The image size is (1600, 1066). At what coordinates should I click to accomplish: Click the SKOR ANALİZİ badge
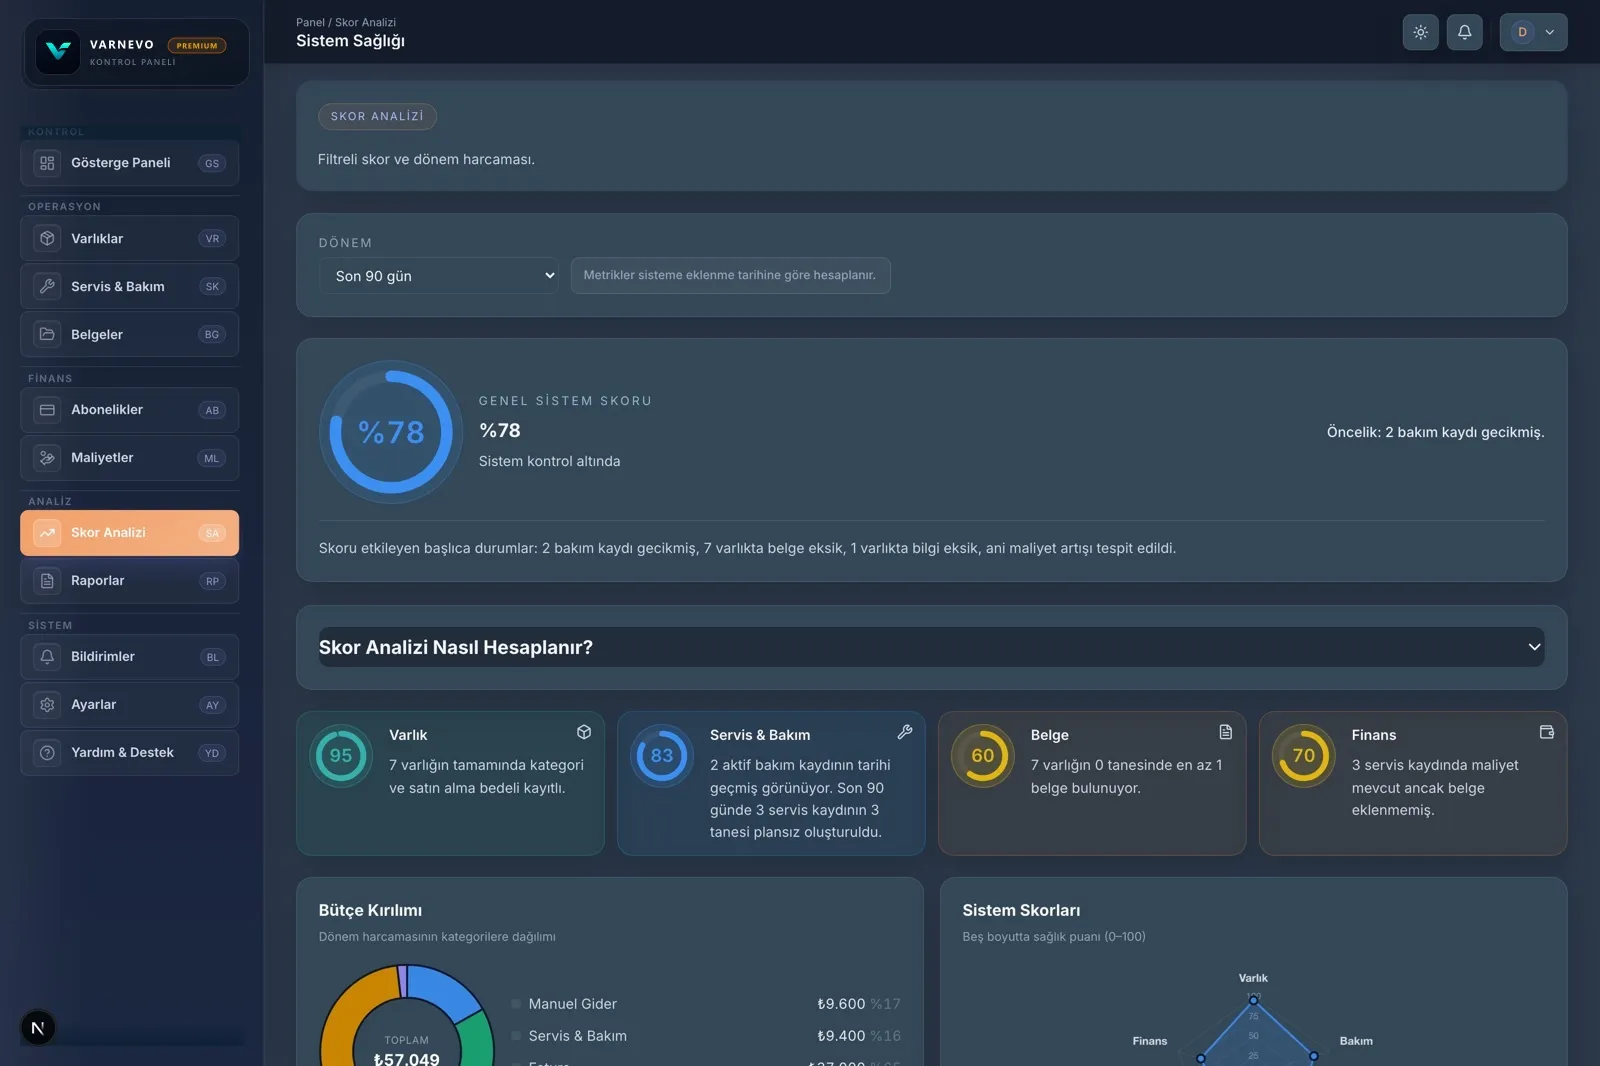coord(377,116)
